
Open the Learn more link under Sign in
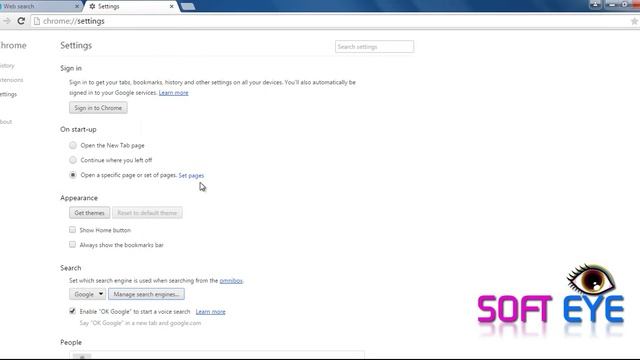click(173, 93)
